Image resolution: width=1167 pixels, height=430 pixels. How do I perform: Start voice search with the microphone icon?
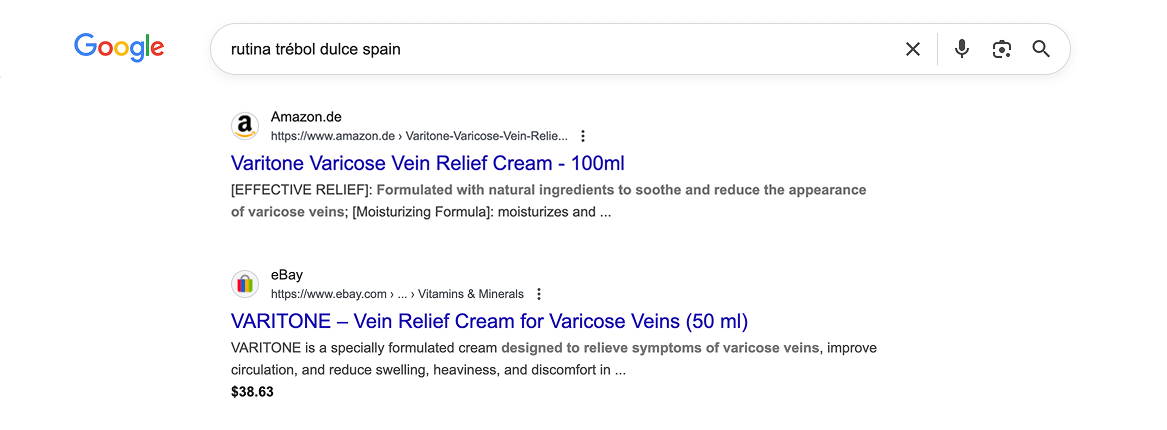961,49
